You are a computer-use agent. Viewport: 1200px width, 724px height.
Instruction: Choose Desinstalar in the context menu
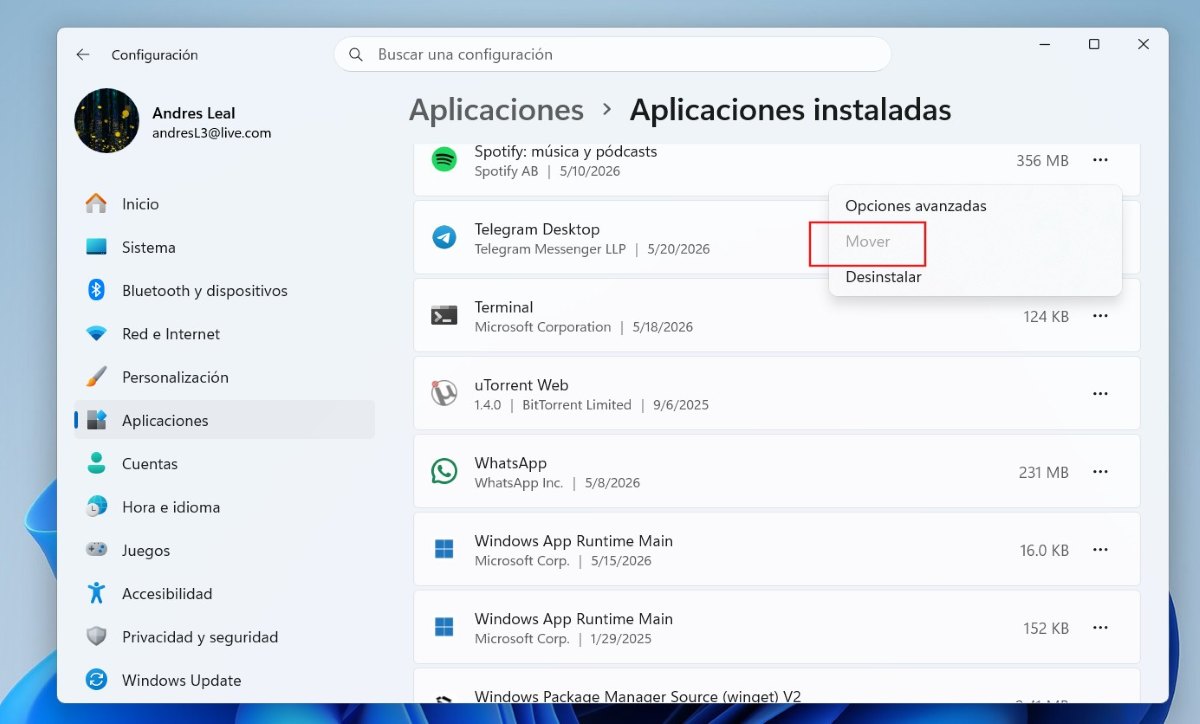coord(975,277)
